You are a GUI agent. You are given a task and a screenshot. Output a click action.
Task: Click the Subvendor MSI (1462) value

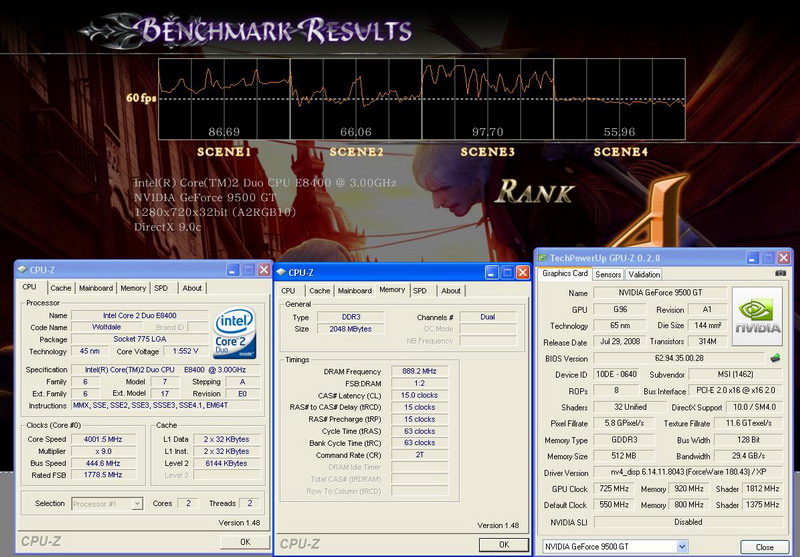coord(735,374)
